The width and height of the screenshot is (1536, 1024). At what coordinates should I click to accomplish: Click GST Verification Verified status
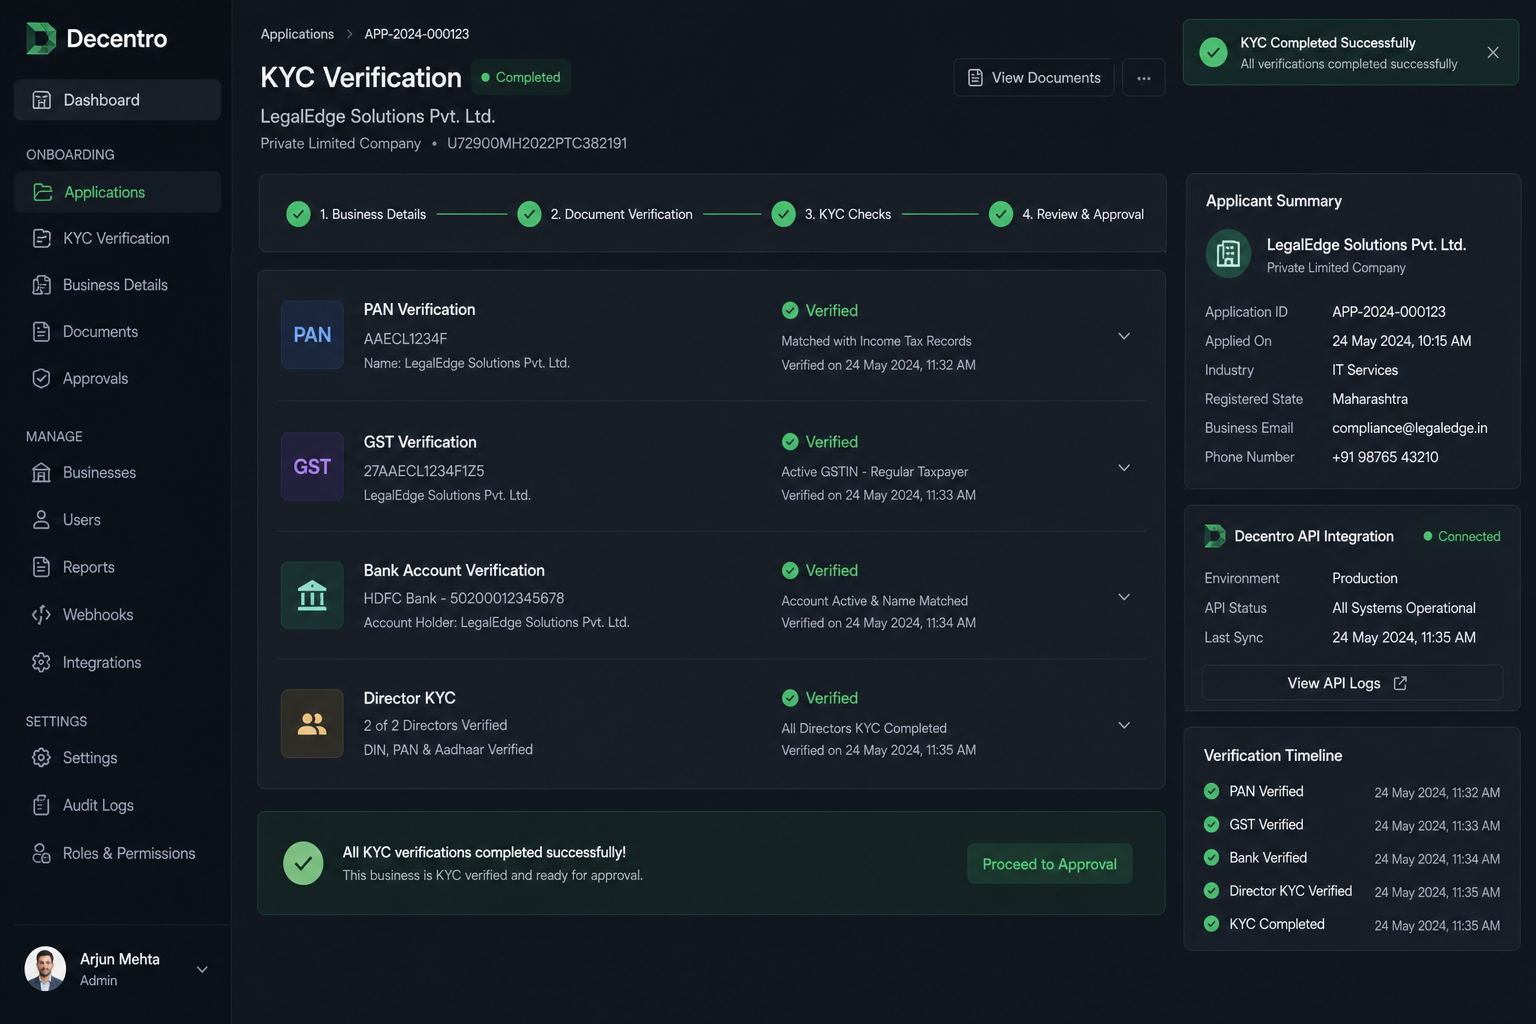point(820,441)
